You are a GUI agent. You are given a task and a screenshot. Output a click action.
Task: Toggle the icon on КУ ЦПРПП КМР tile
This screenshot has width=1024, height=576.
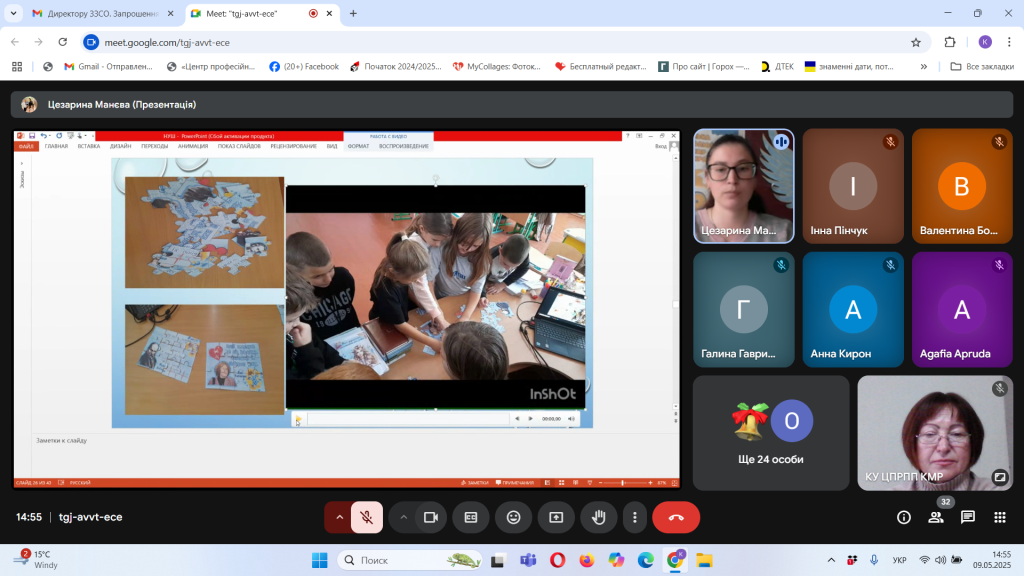(x=999, y=477)
